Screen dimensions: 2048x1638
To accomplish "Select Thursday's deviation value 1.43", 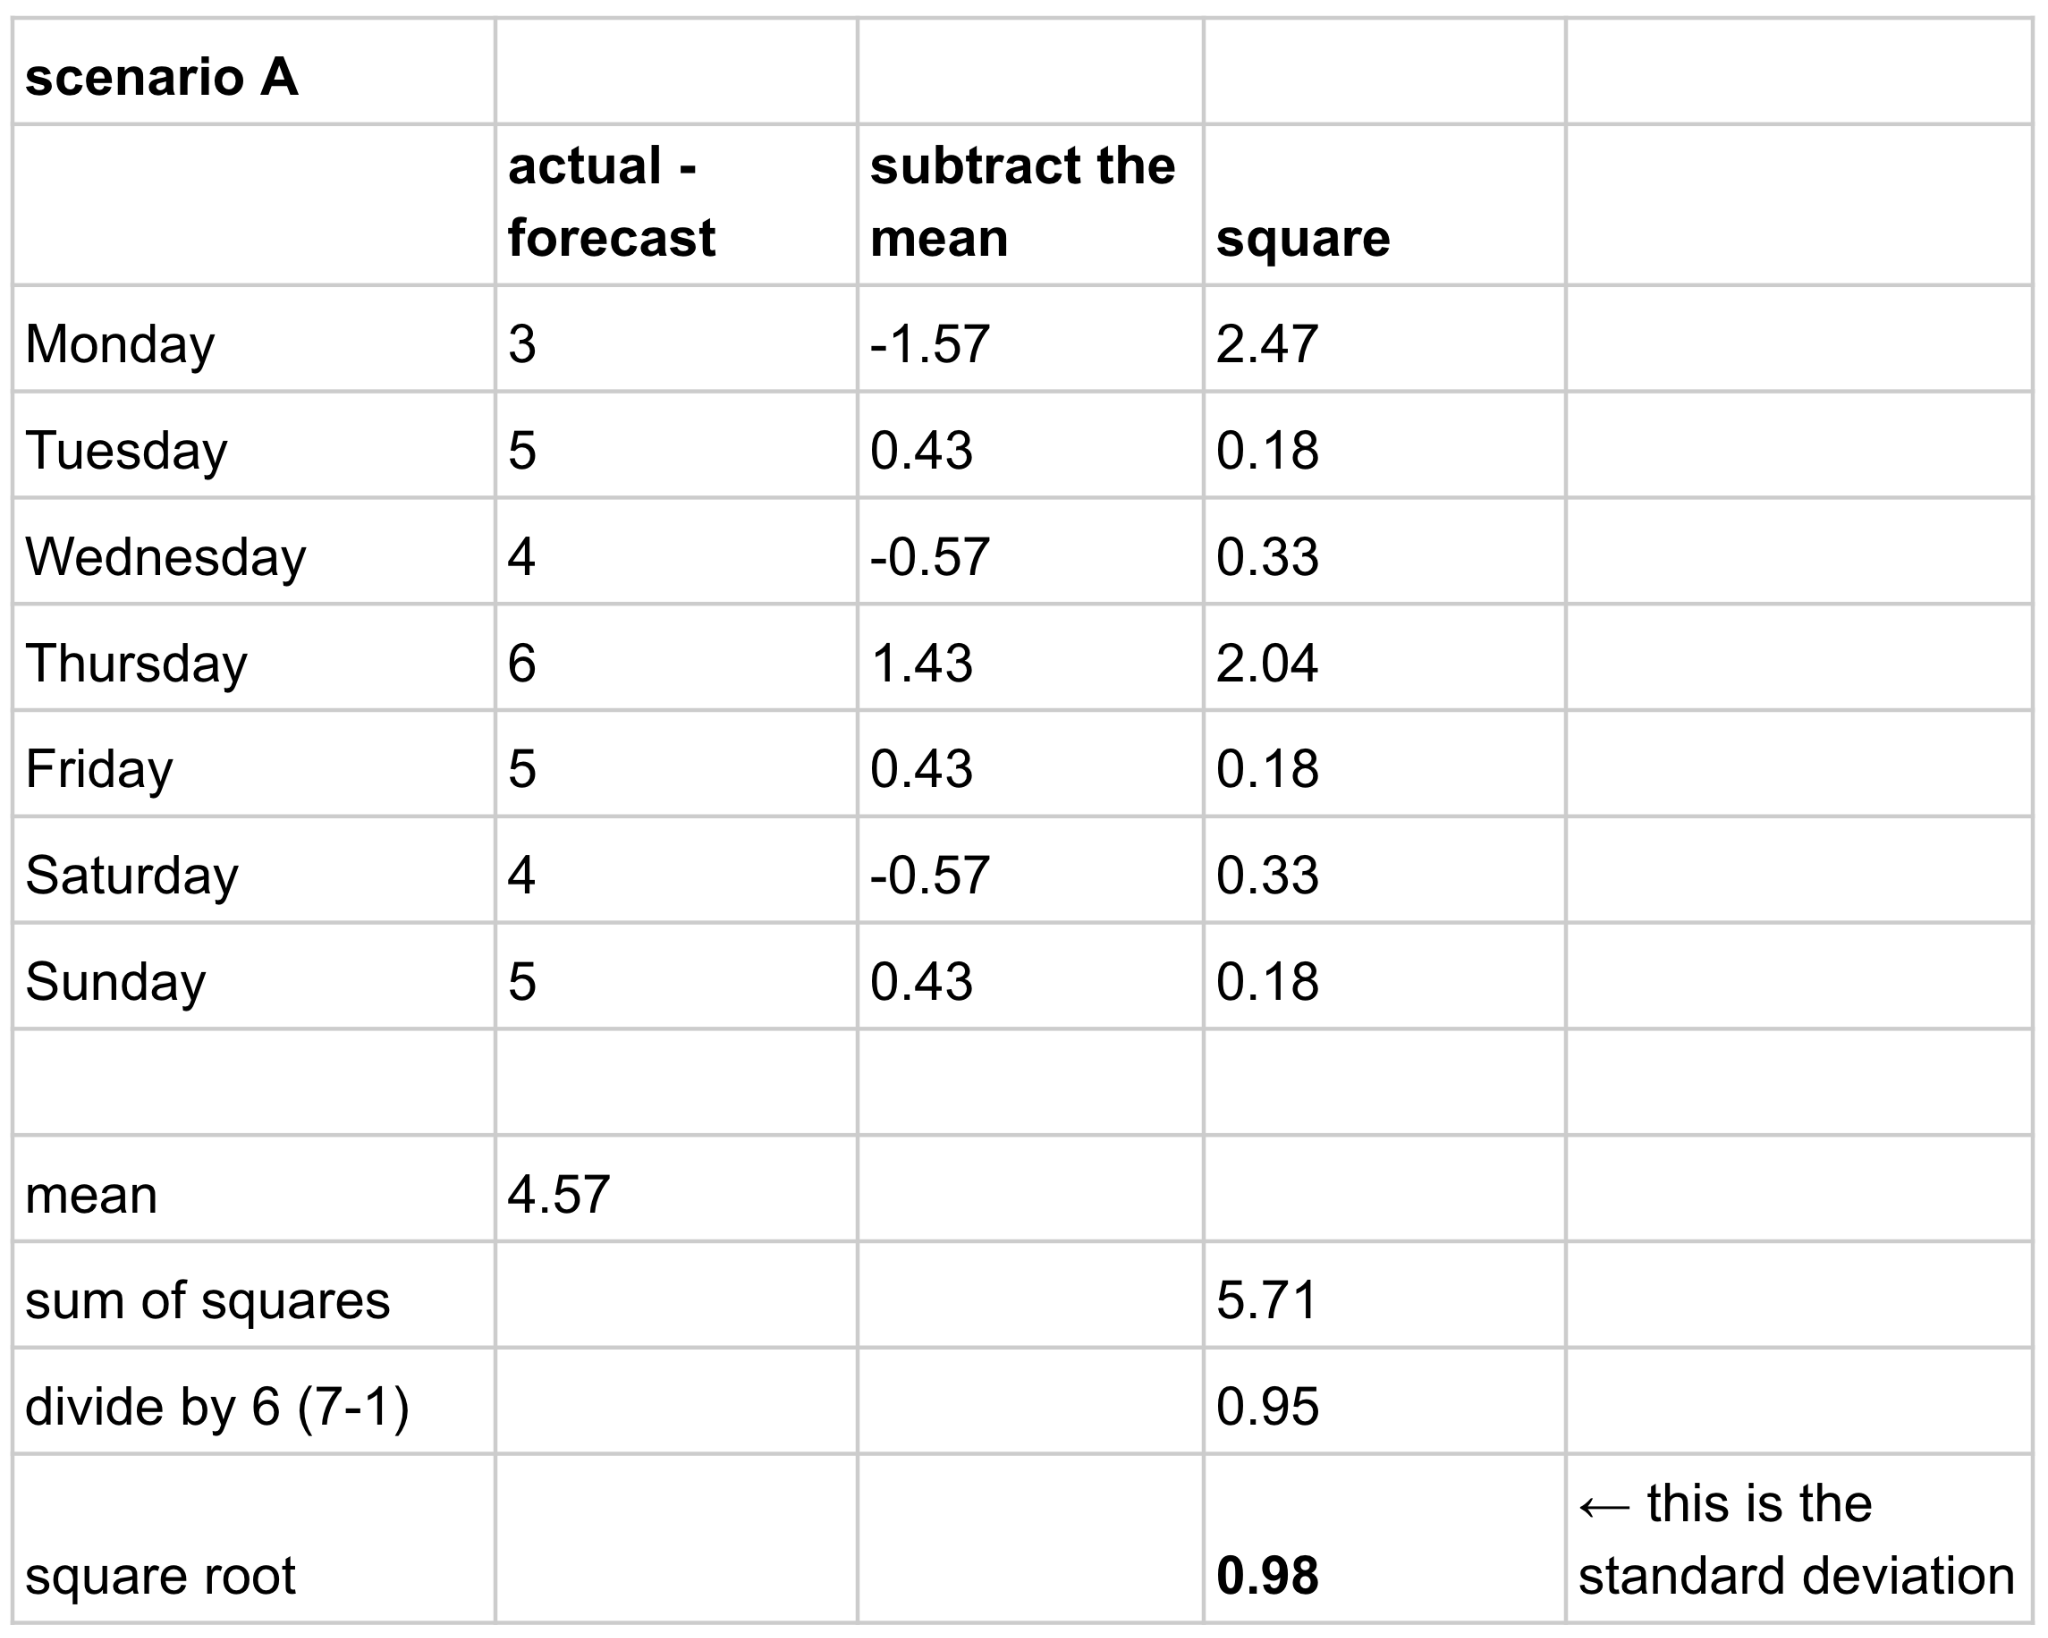I will (x=921, y=662).
